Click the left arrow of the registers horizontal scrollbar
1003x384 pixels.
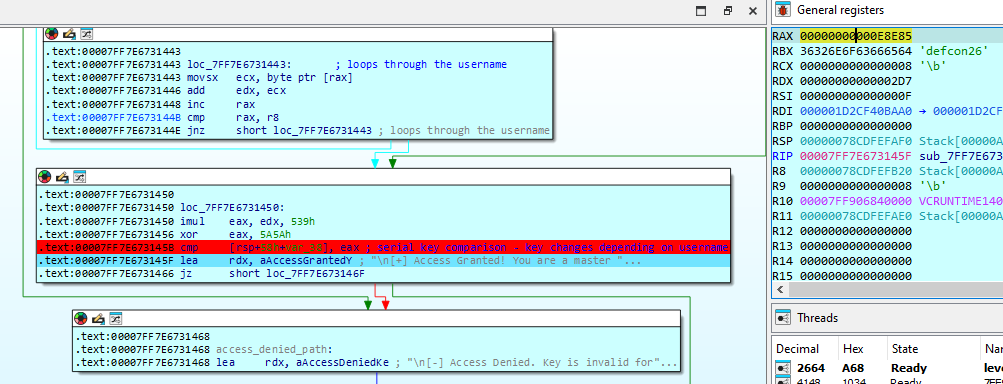(x=780, y=290)
